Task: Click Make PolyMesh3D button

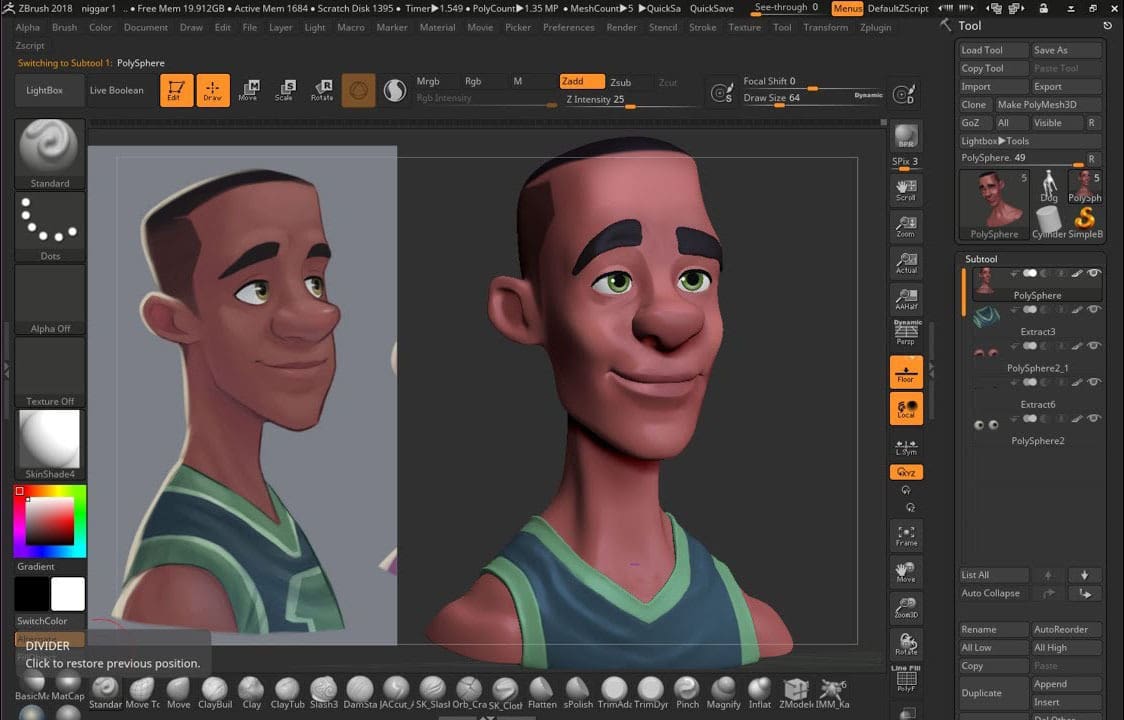Action: (x=1049, y=105)
